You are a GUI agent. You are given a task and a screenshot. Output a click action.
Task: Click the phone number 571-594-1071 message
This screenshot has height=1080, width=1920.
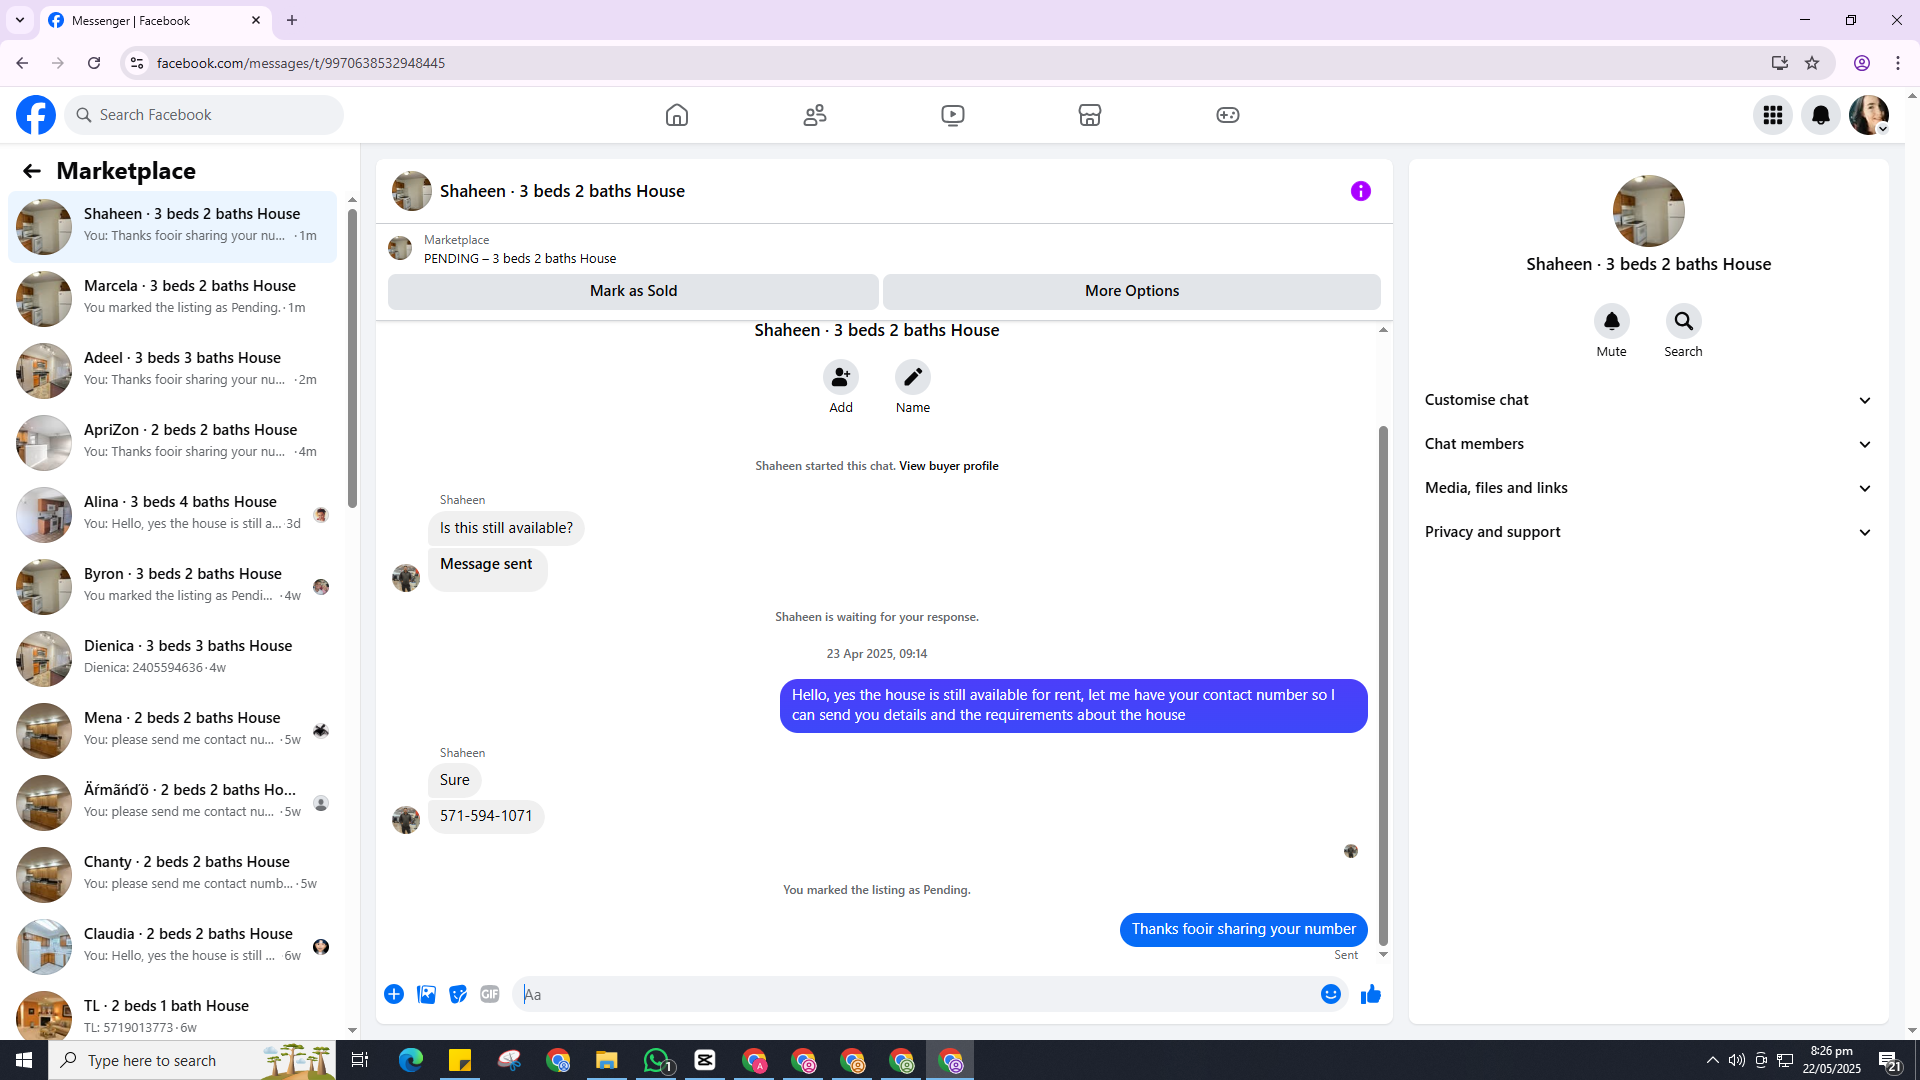[486, 816]
